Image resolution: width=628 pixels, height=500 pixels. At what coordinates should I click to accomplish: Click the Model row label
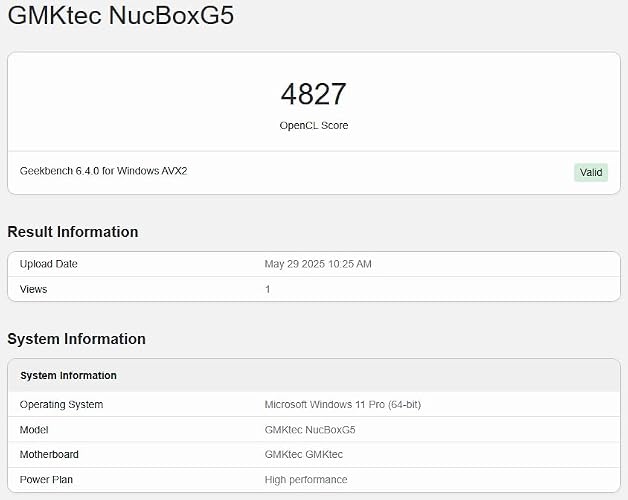(34, 430)
